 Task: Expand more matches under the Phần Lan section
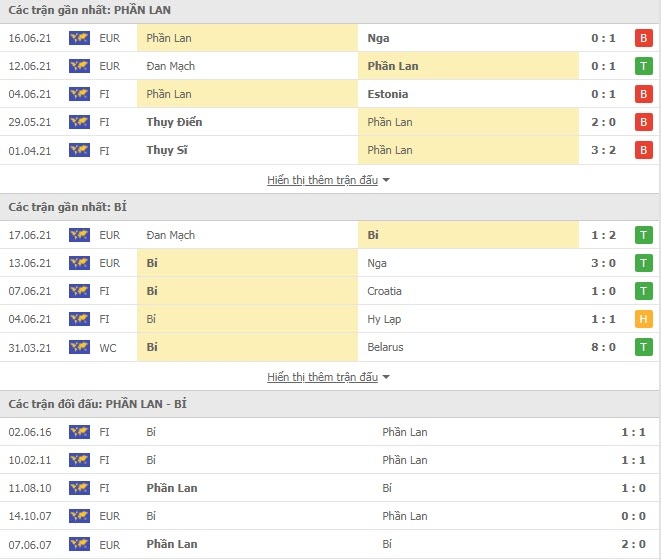322,180
